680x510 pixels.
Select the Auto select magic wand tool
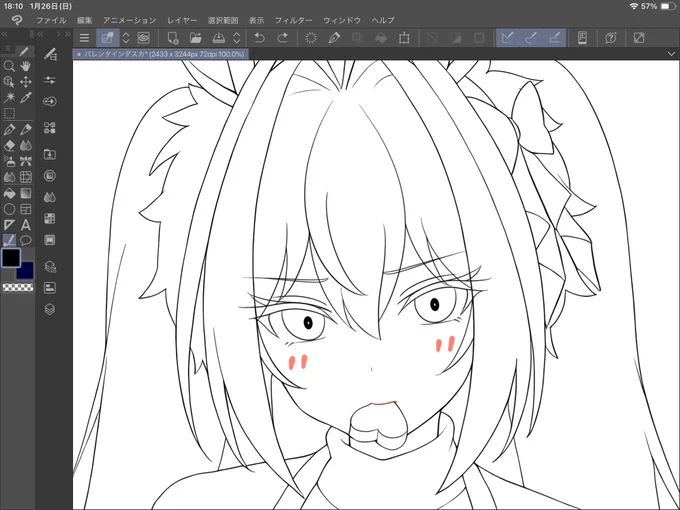pos(9,97)
